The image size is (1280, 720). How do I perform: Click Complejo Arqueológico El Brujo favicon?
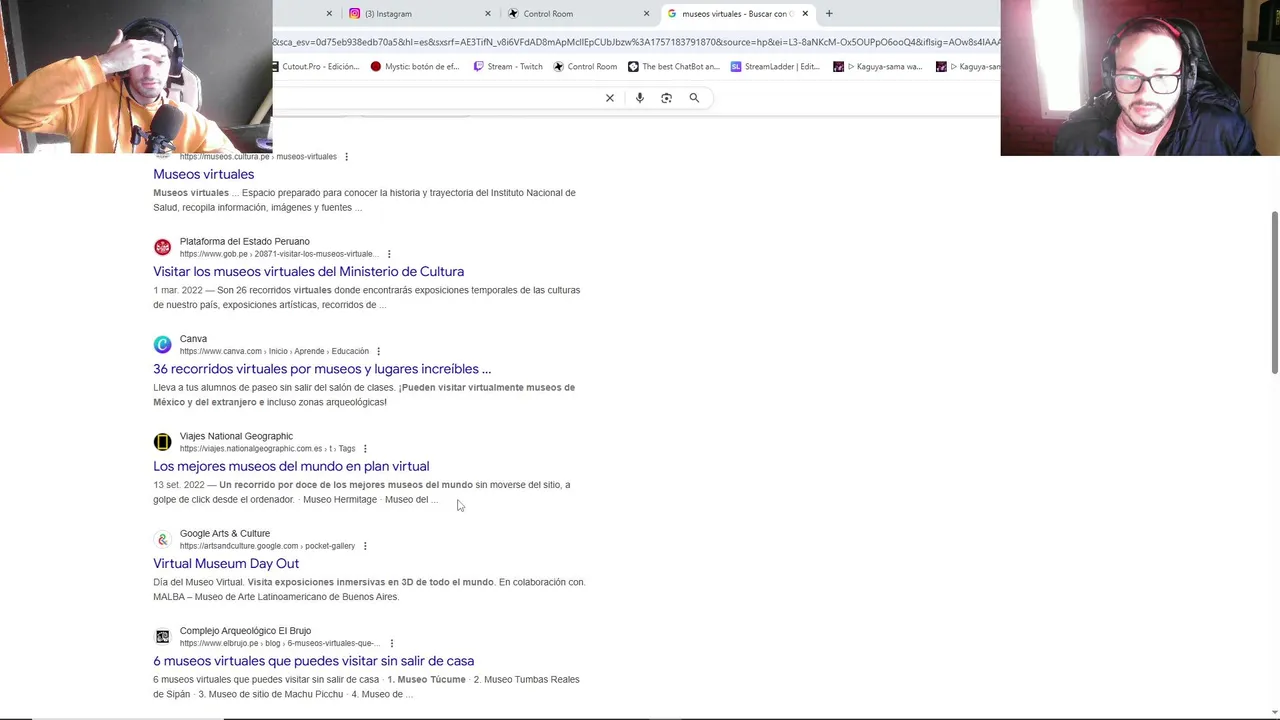[x=162, y=637]
